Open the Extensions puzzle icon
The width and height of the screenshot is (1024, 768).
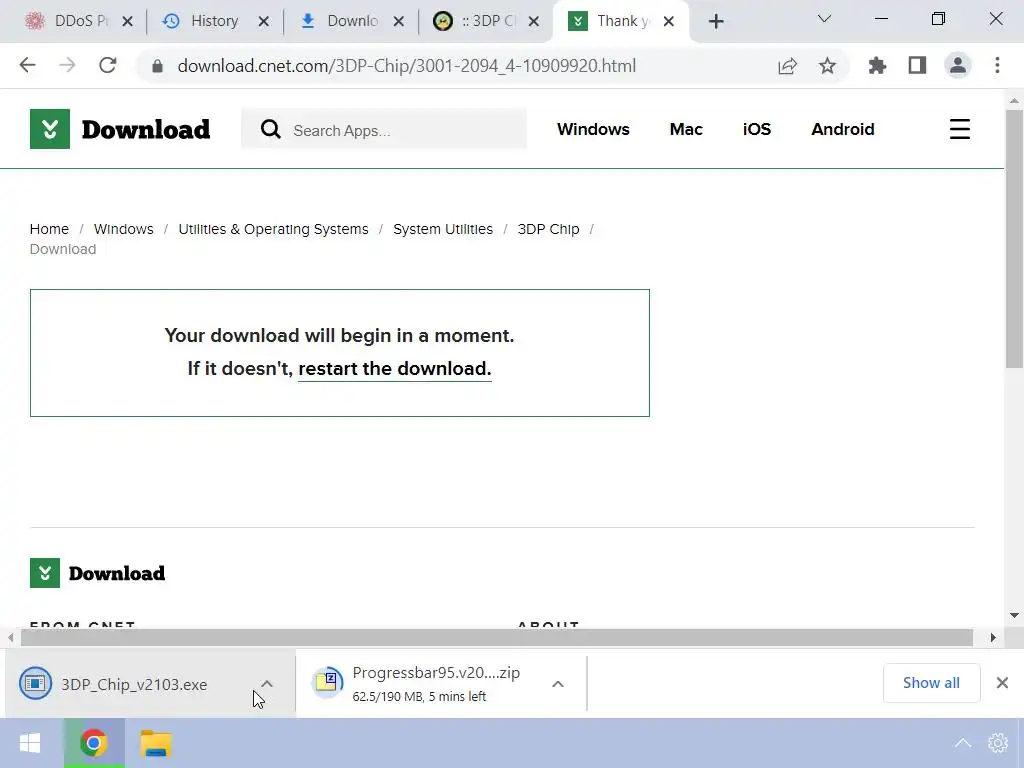coord(877,65)
